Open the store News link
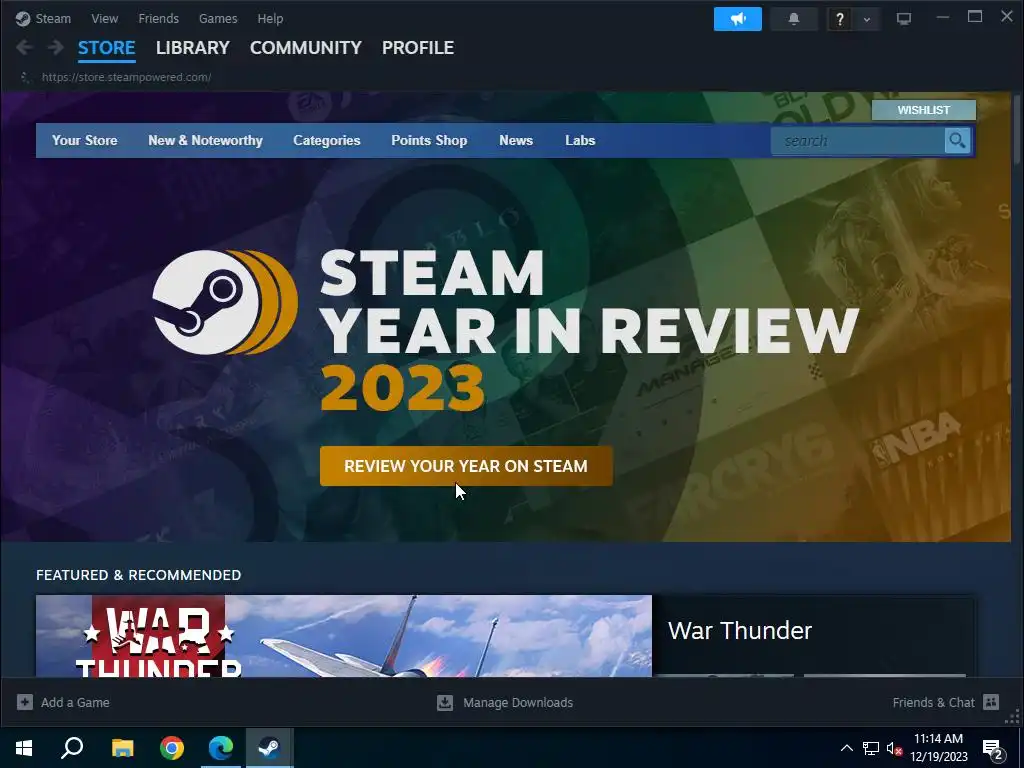 pos(516,140)
